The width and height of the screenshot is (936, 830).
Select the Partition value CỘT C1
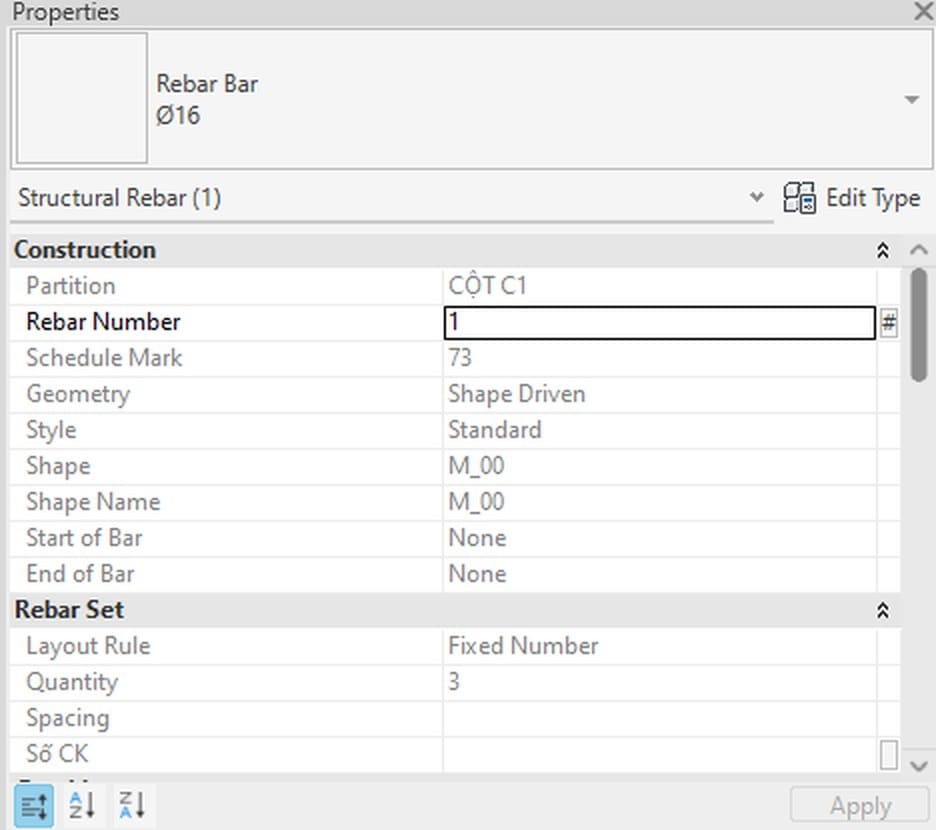click(487, 286)
